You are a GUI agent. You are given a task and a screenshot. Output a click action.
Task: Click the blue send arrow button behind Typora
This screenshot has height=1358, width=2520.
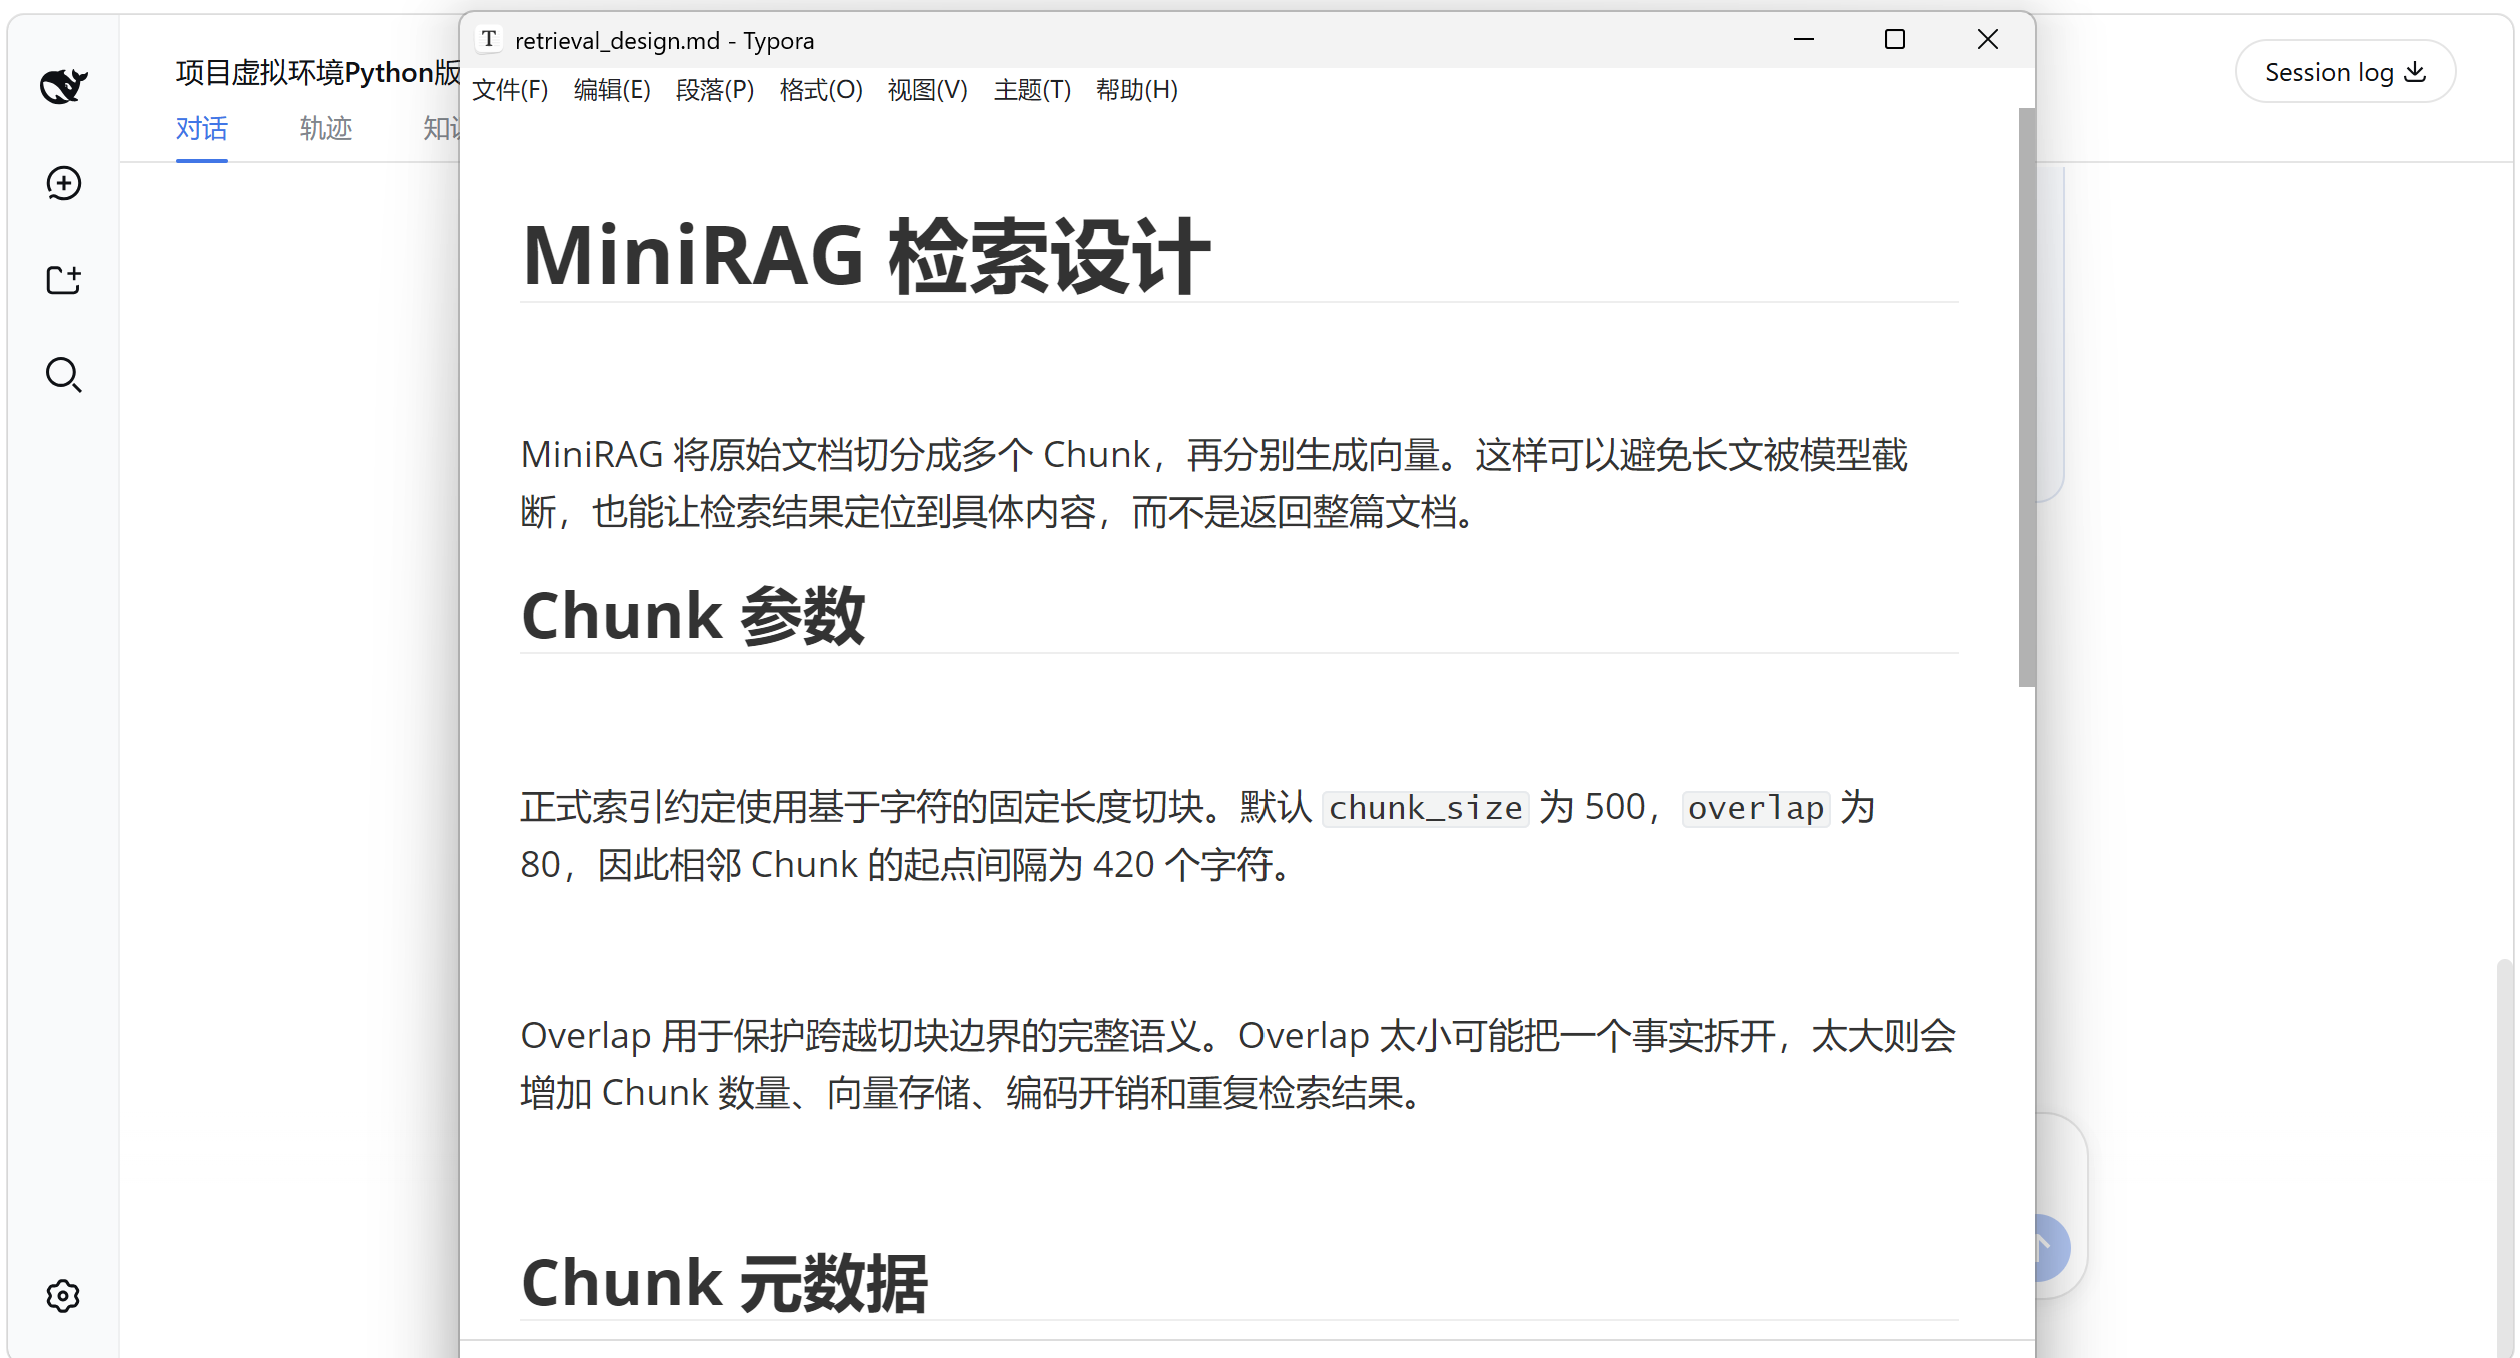(2052, 1247)
